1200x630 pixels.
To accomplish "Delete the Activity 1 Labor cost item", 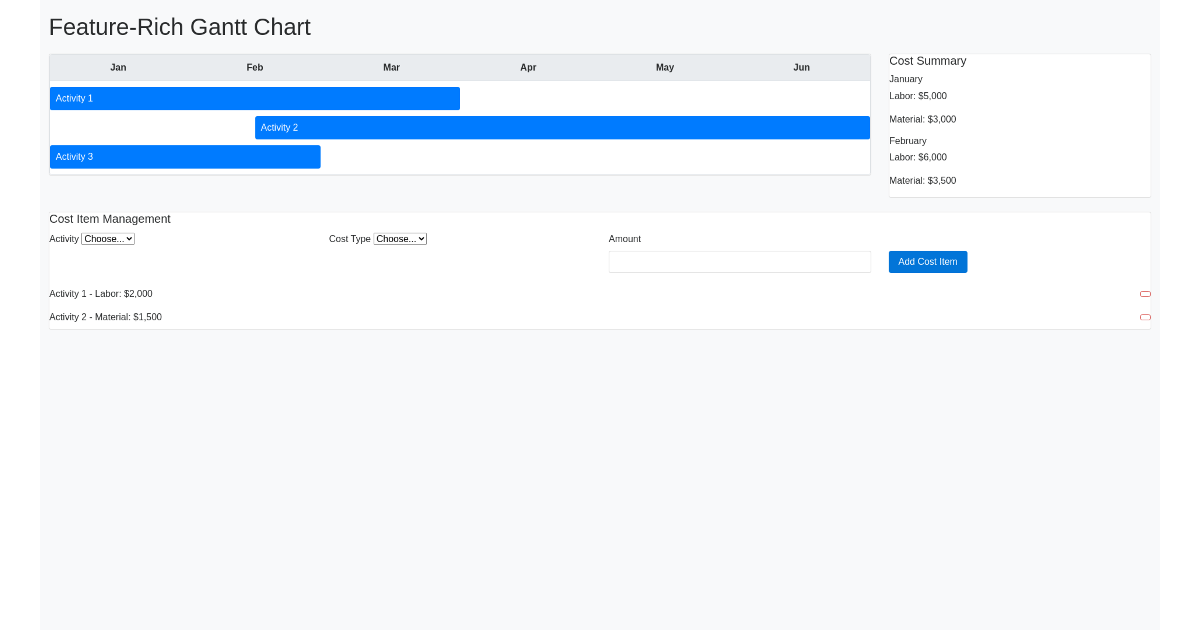I will (x=1145, y=293).
